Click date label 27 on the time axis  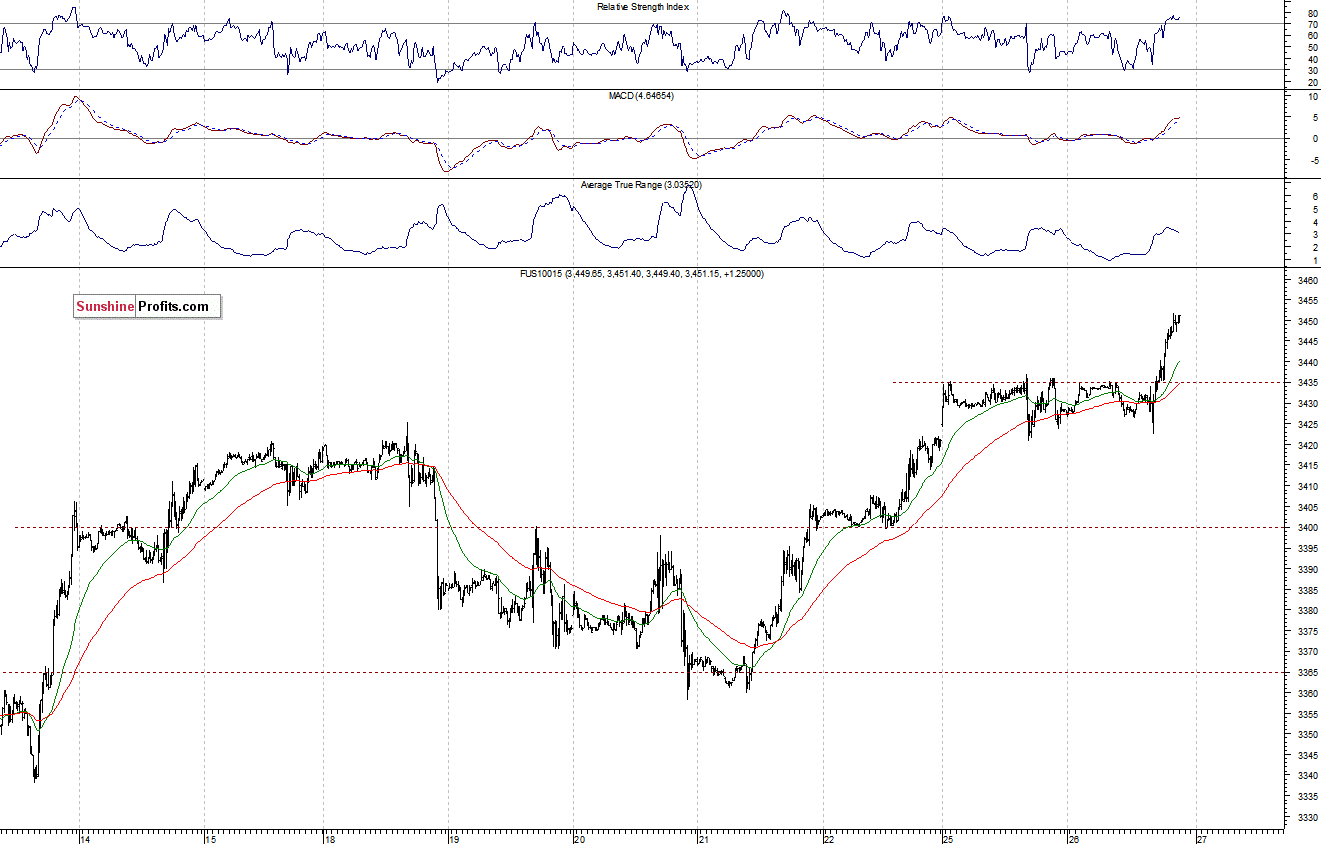pyautogui.click(x=1201, y=838)
